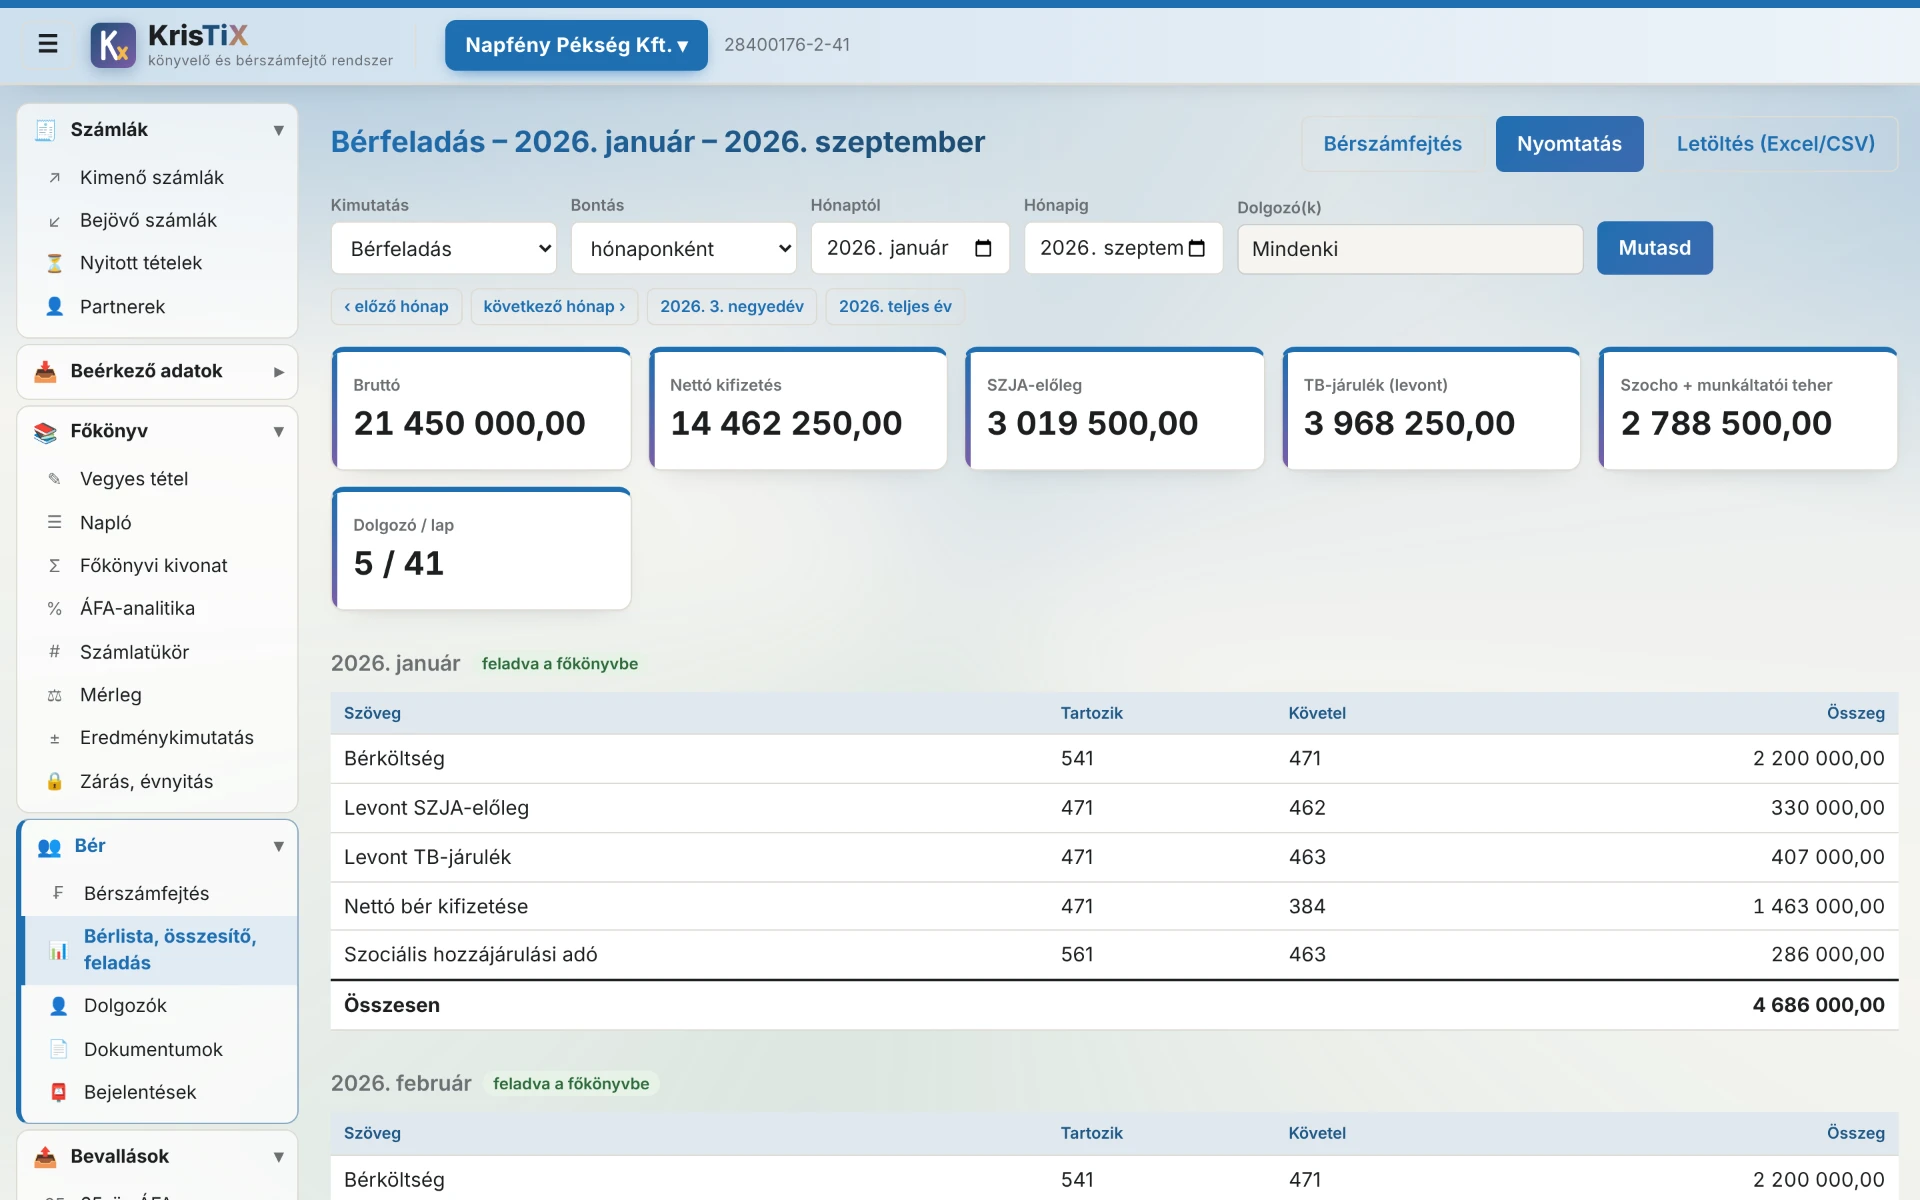Open the Kimutatás Bérfeladás dropdown
Screen dimensions: 1920x1200
point(444,249)
